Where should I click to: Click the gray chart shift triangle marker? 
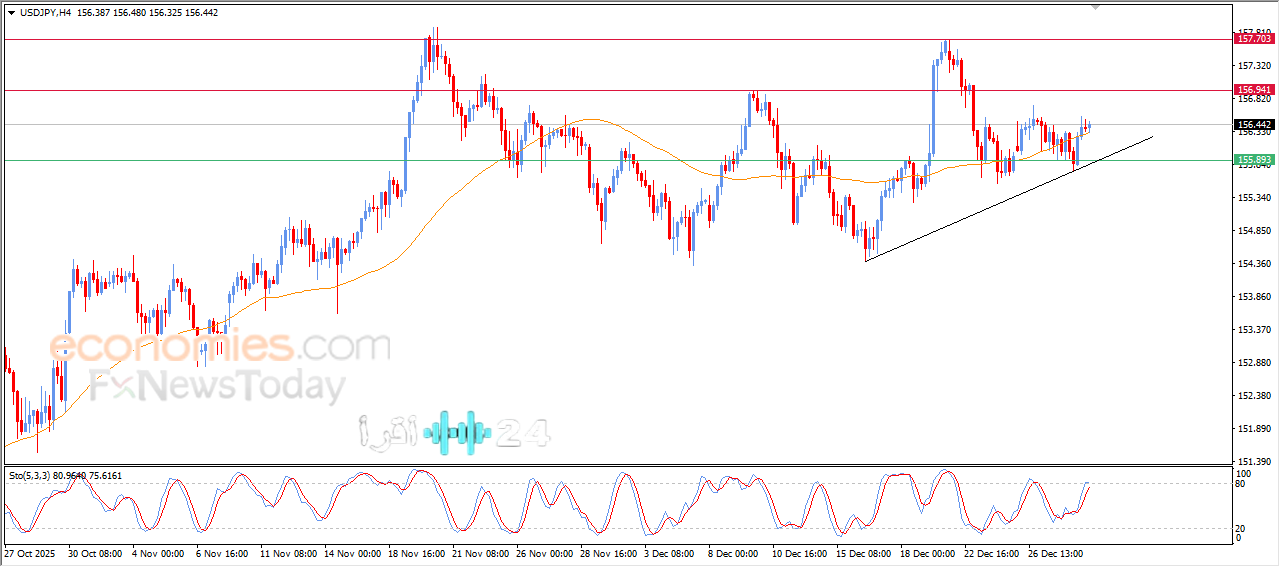click(1097, 7)
